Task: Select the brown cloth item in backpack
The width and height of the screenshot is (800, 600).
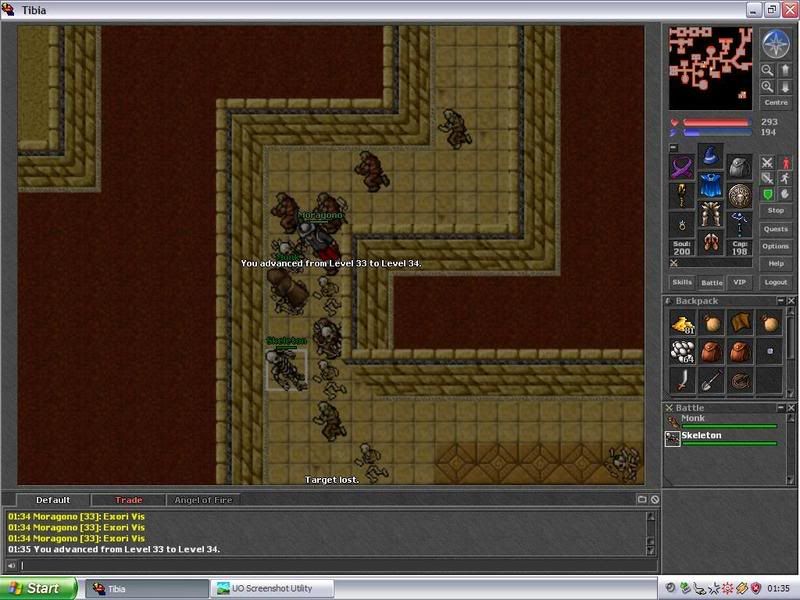Action: [740, 323]
